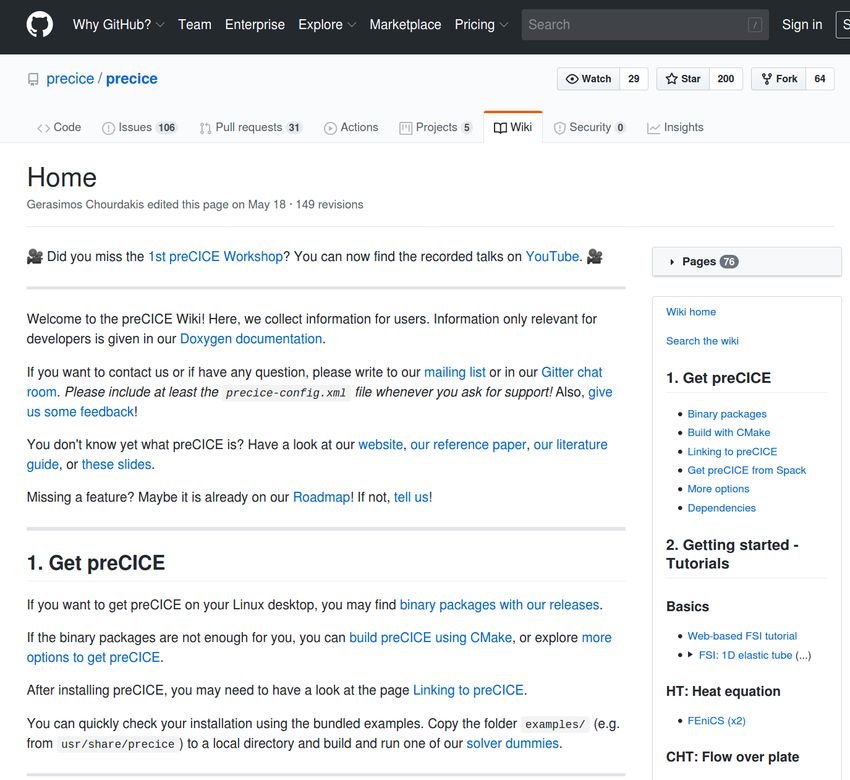
Task: Click the Watch button
Action: 588,79
